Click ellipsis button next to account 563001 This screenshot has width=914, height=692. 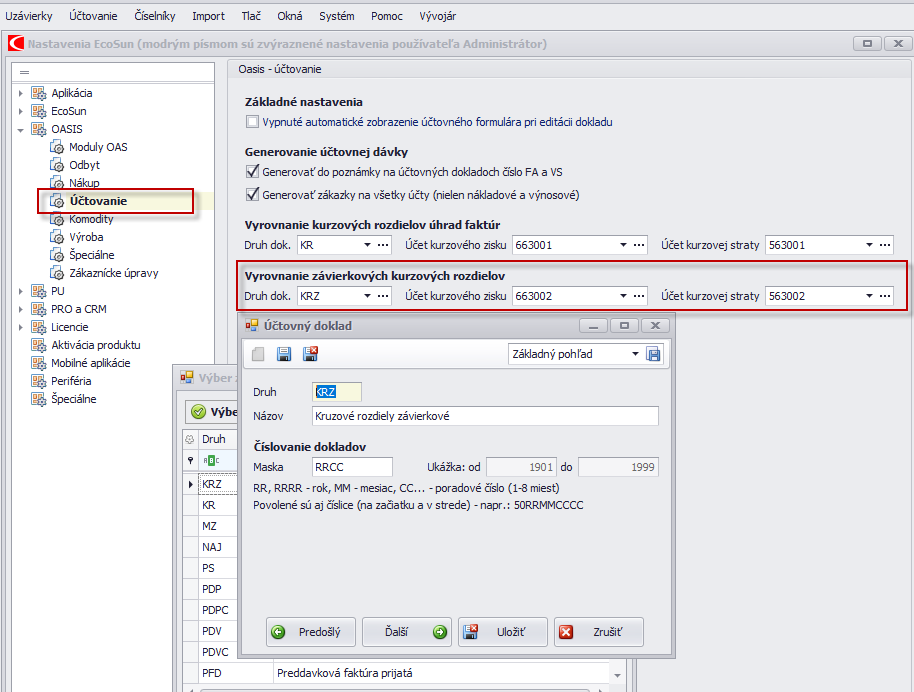[883, 244]
